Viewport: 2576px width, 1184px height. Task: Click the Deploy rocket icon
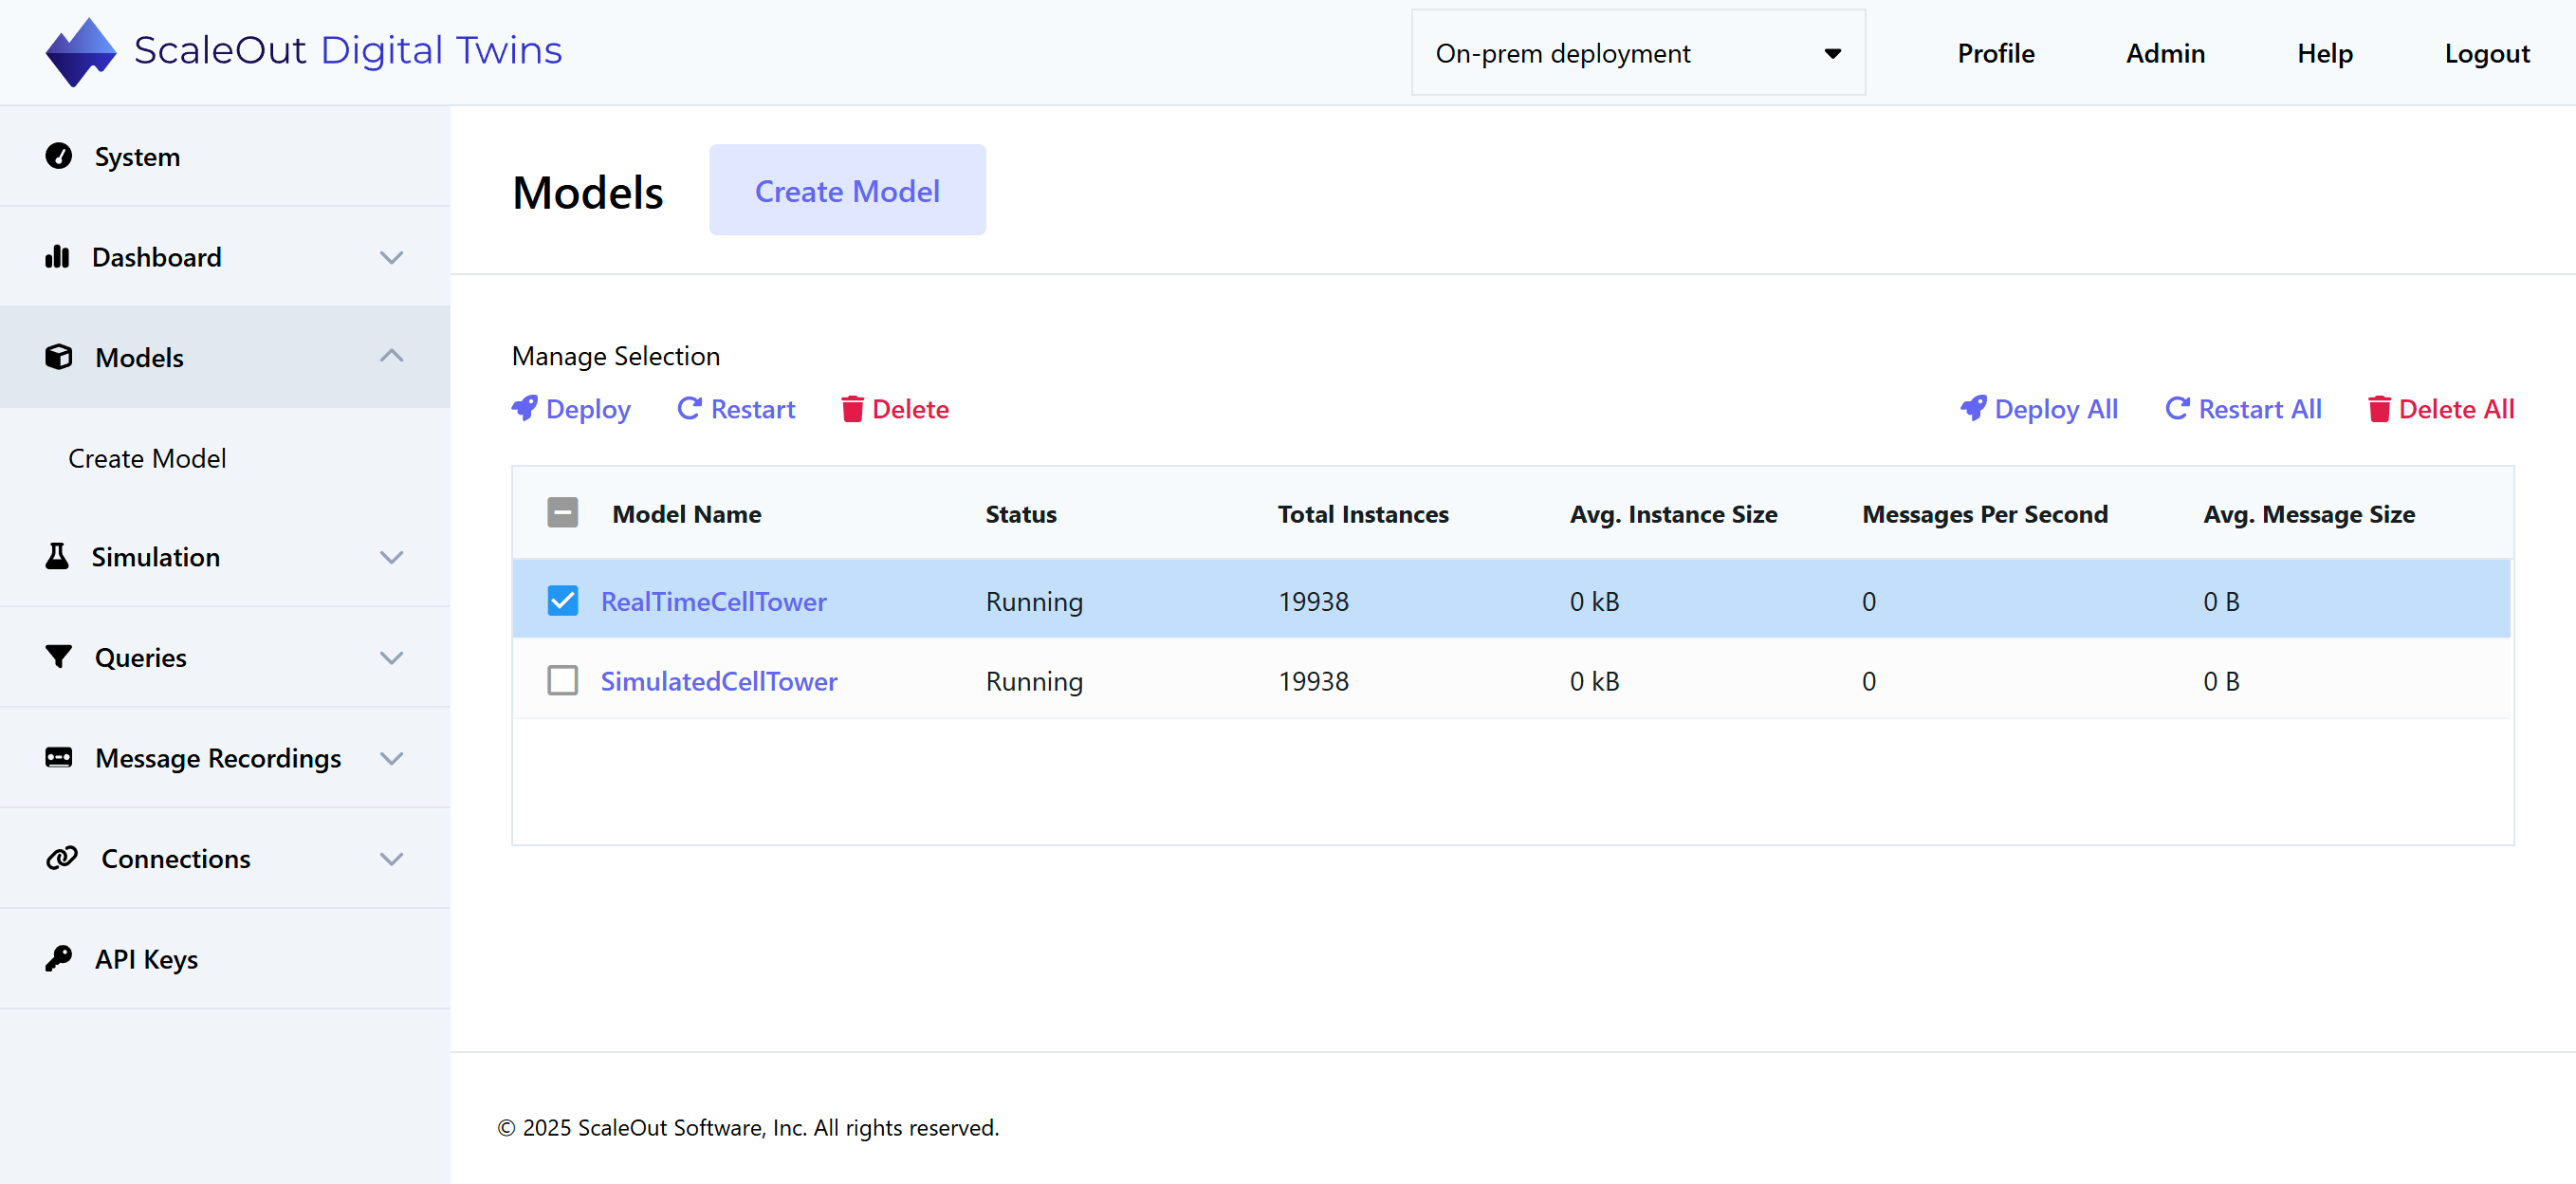(525, 408)
